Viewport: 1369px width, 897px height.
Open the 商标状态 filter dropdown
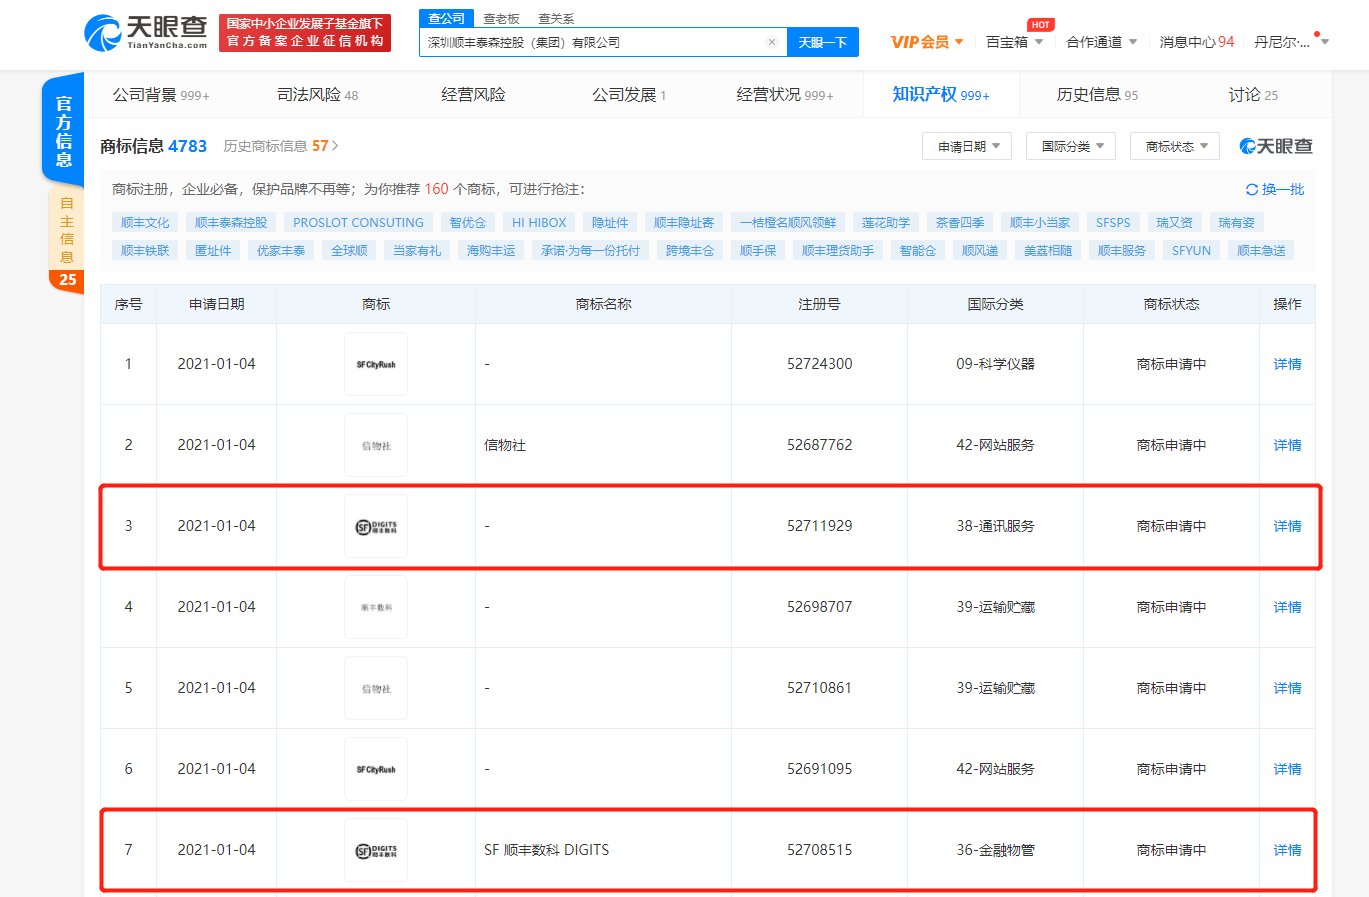(1175, 146)
